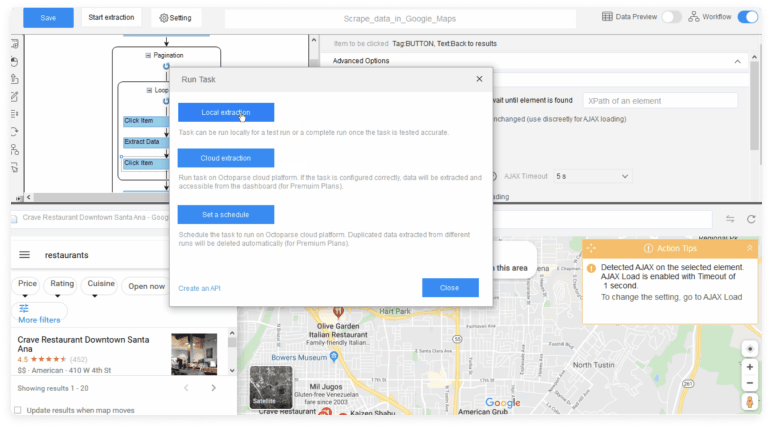
Task: Select the loop arrow icon in sidebar
Action: (x=15, y=131)
